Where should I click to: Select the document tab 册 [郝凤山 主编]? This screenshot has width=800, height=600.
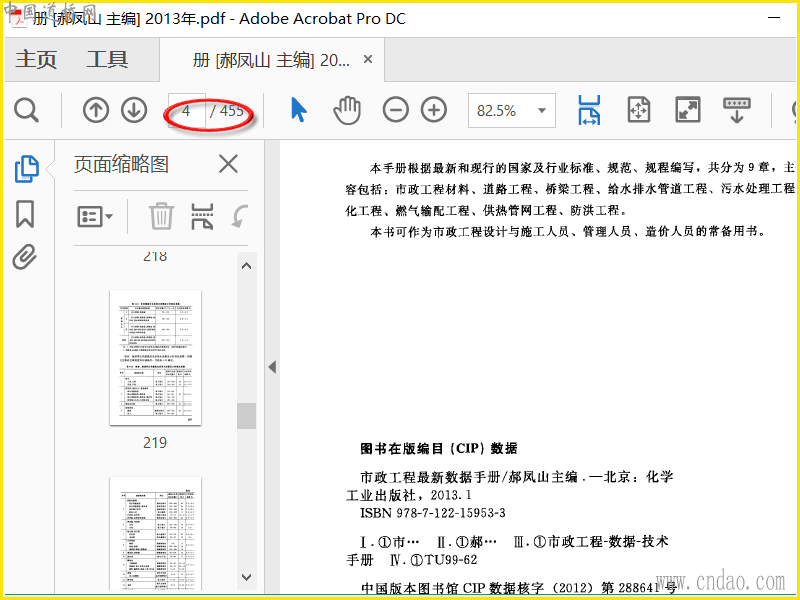pyautogui.click(x=271, y=60)
